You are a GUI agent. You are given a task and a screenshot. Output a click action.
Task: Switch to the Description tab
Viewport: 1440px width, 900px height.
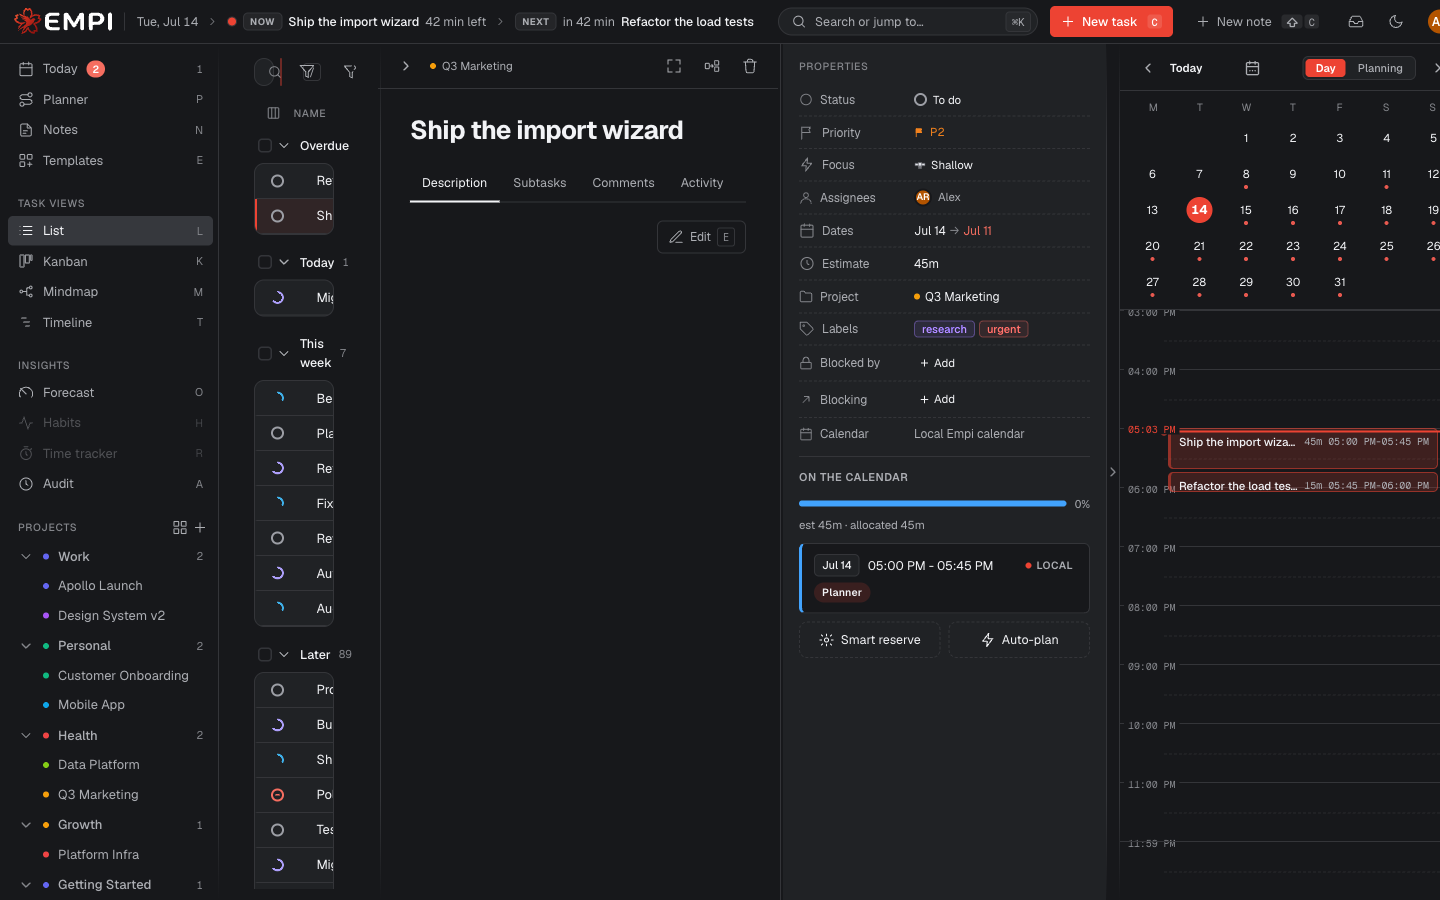point(454,183)
